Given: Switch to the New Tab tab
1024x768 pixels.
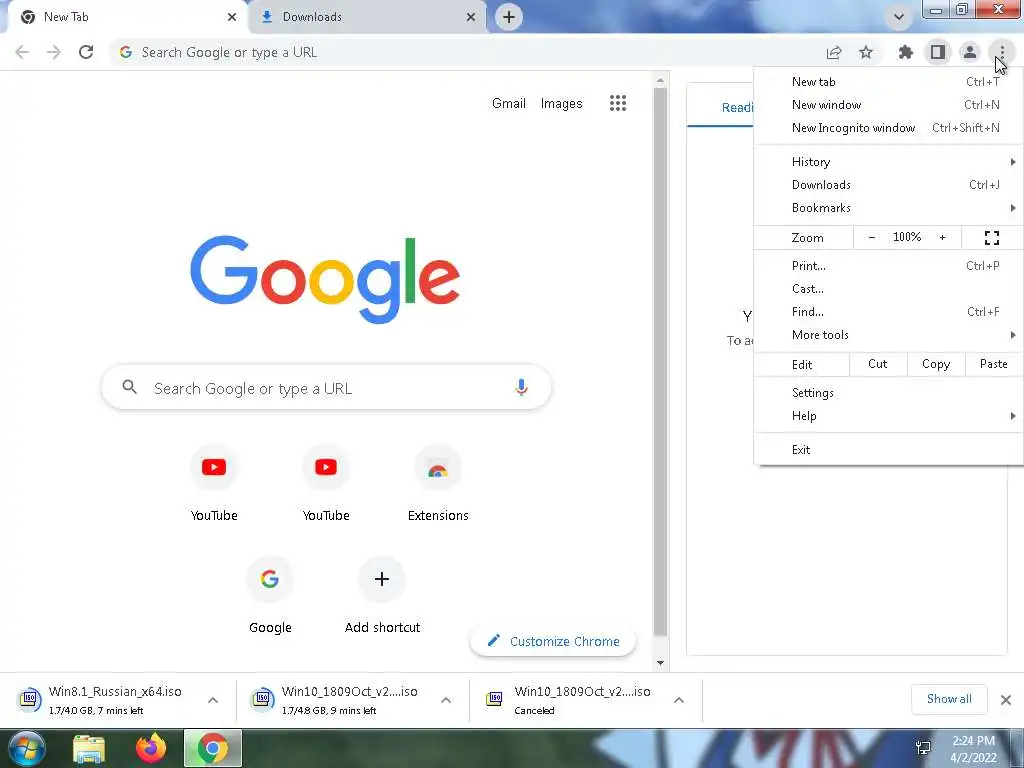Looking at the screenshot, I should pyautogui.click(x=127, y=17).
